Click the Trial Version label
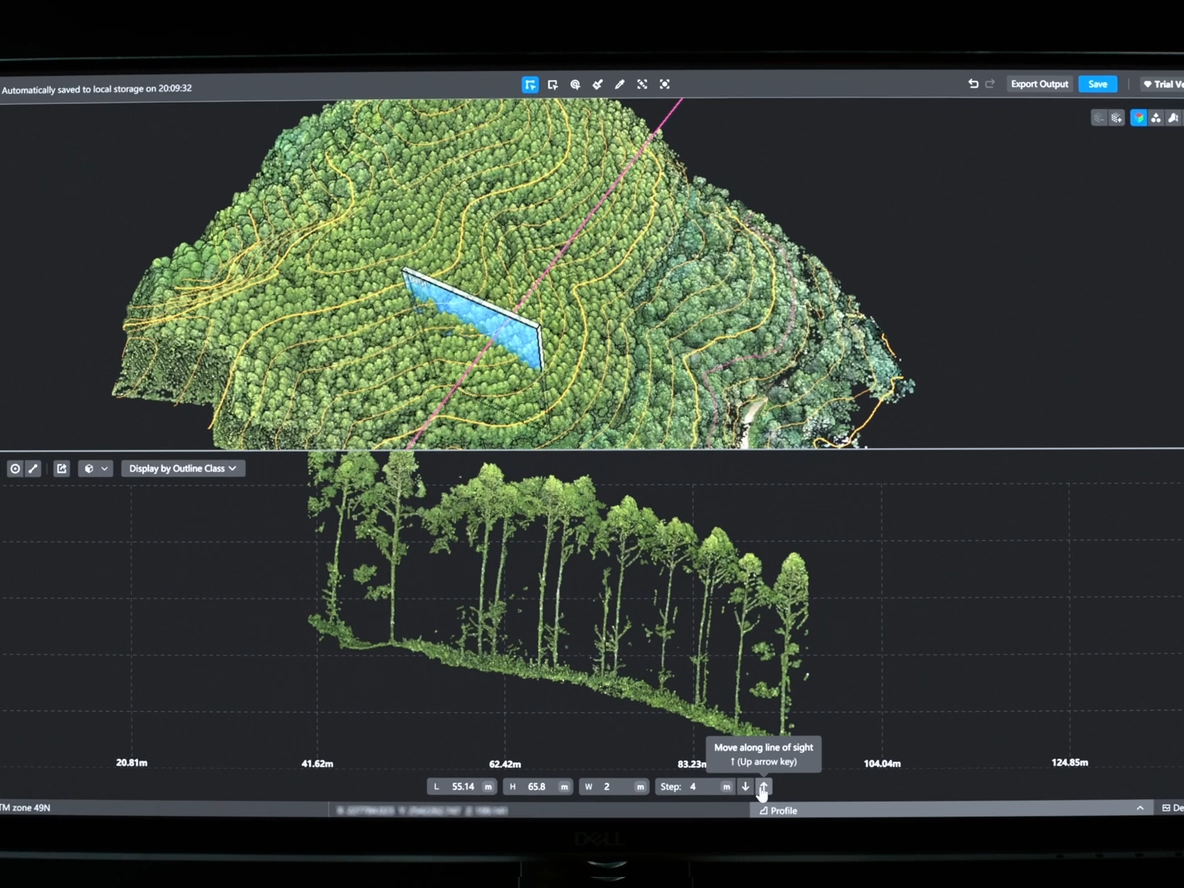The height and width of the screenshot is (888, 1184). [x=1162, y=84]
